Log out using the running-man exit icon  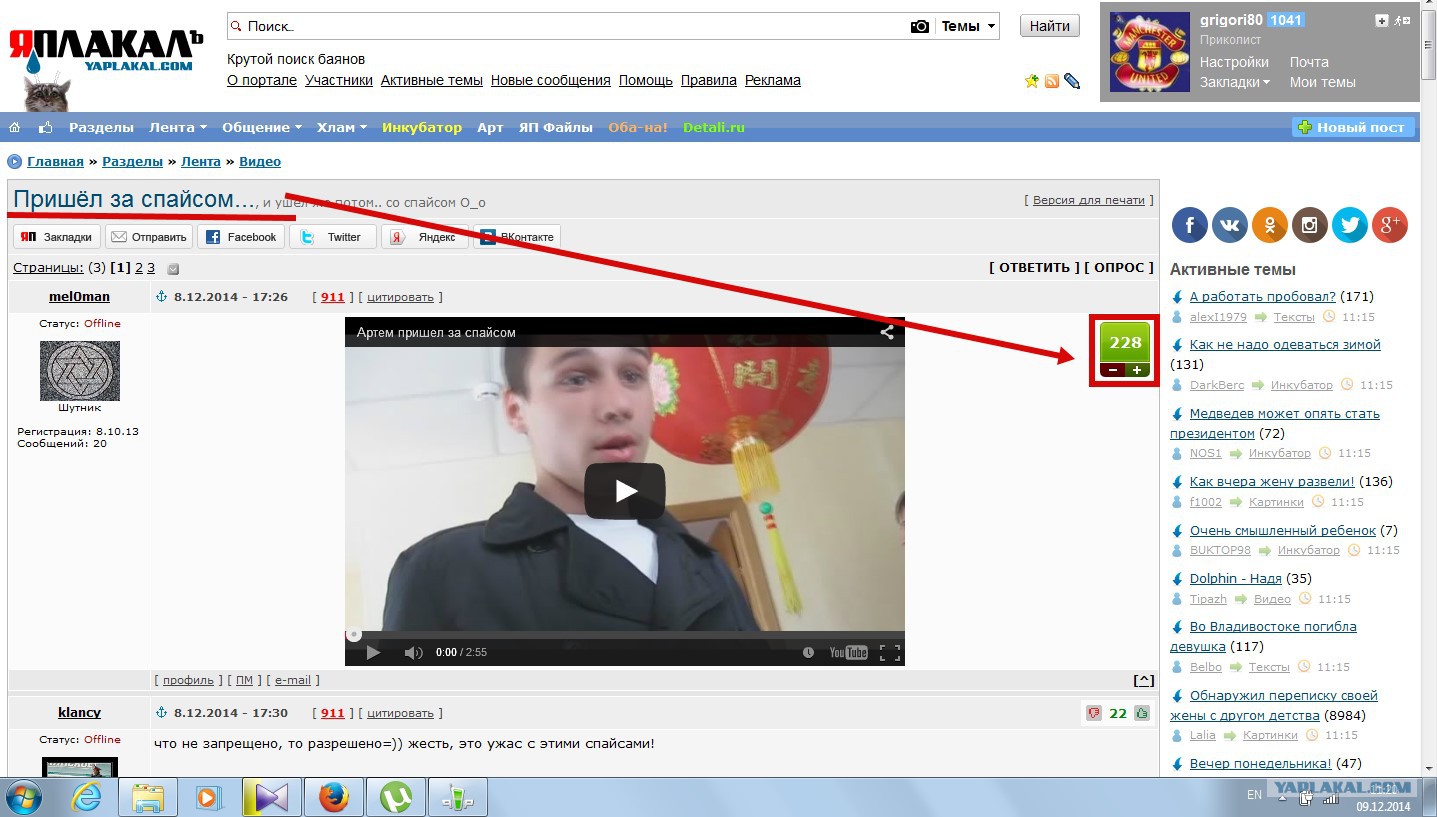tap(1402, 20)
